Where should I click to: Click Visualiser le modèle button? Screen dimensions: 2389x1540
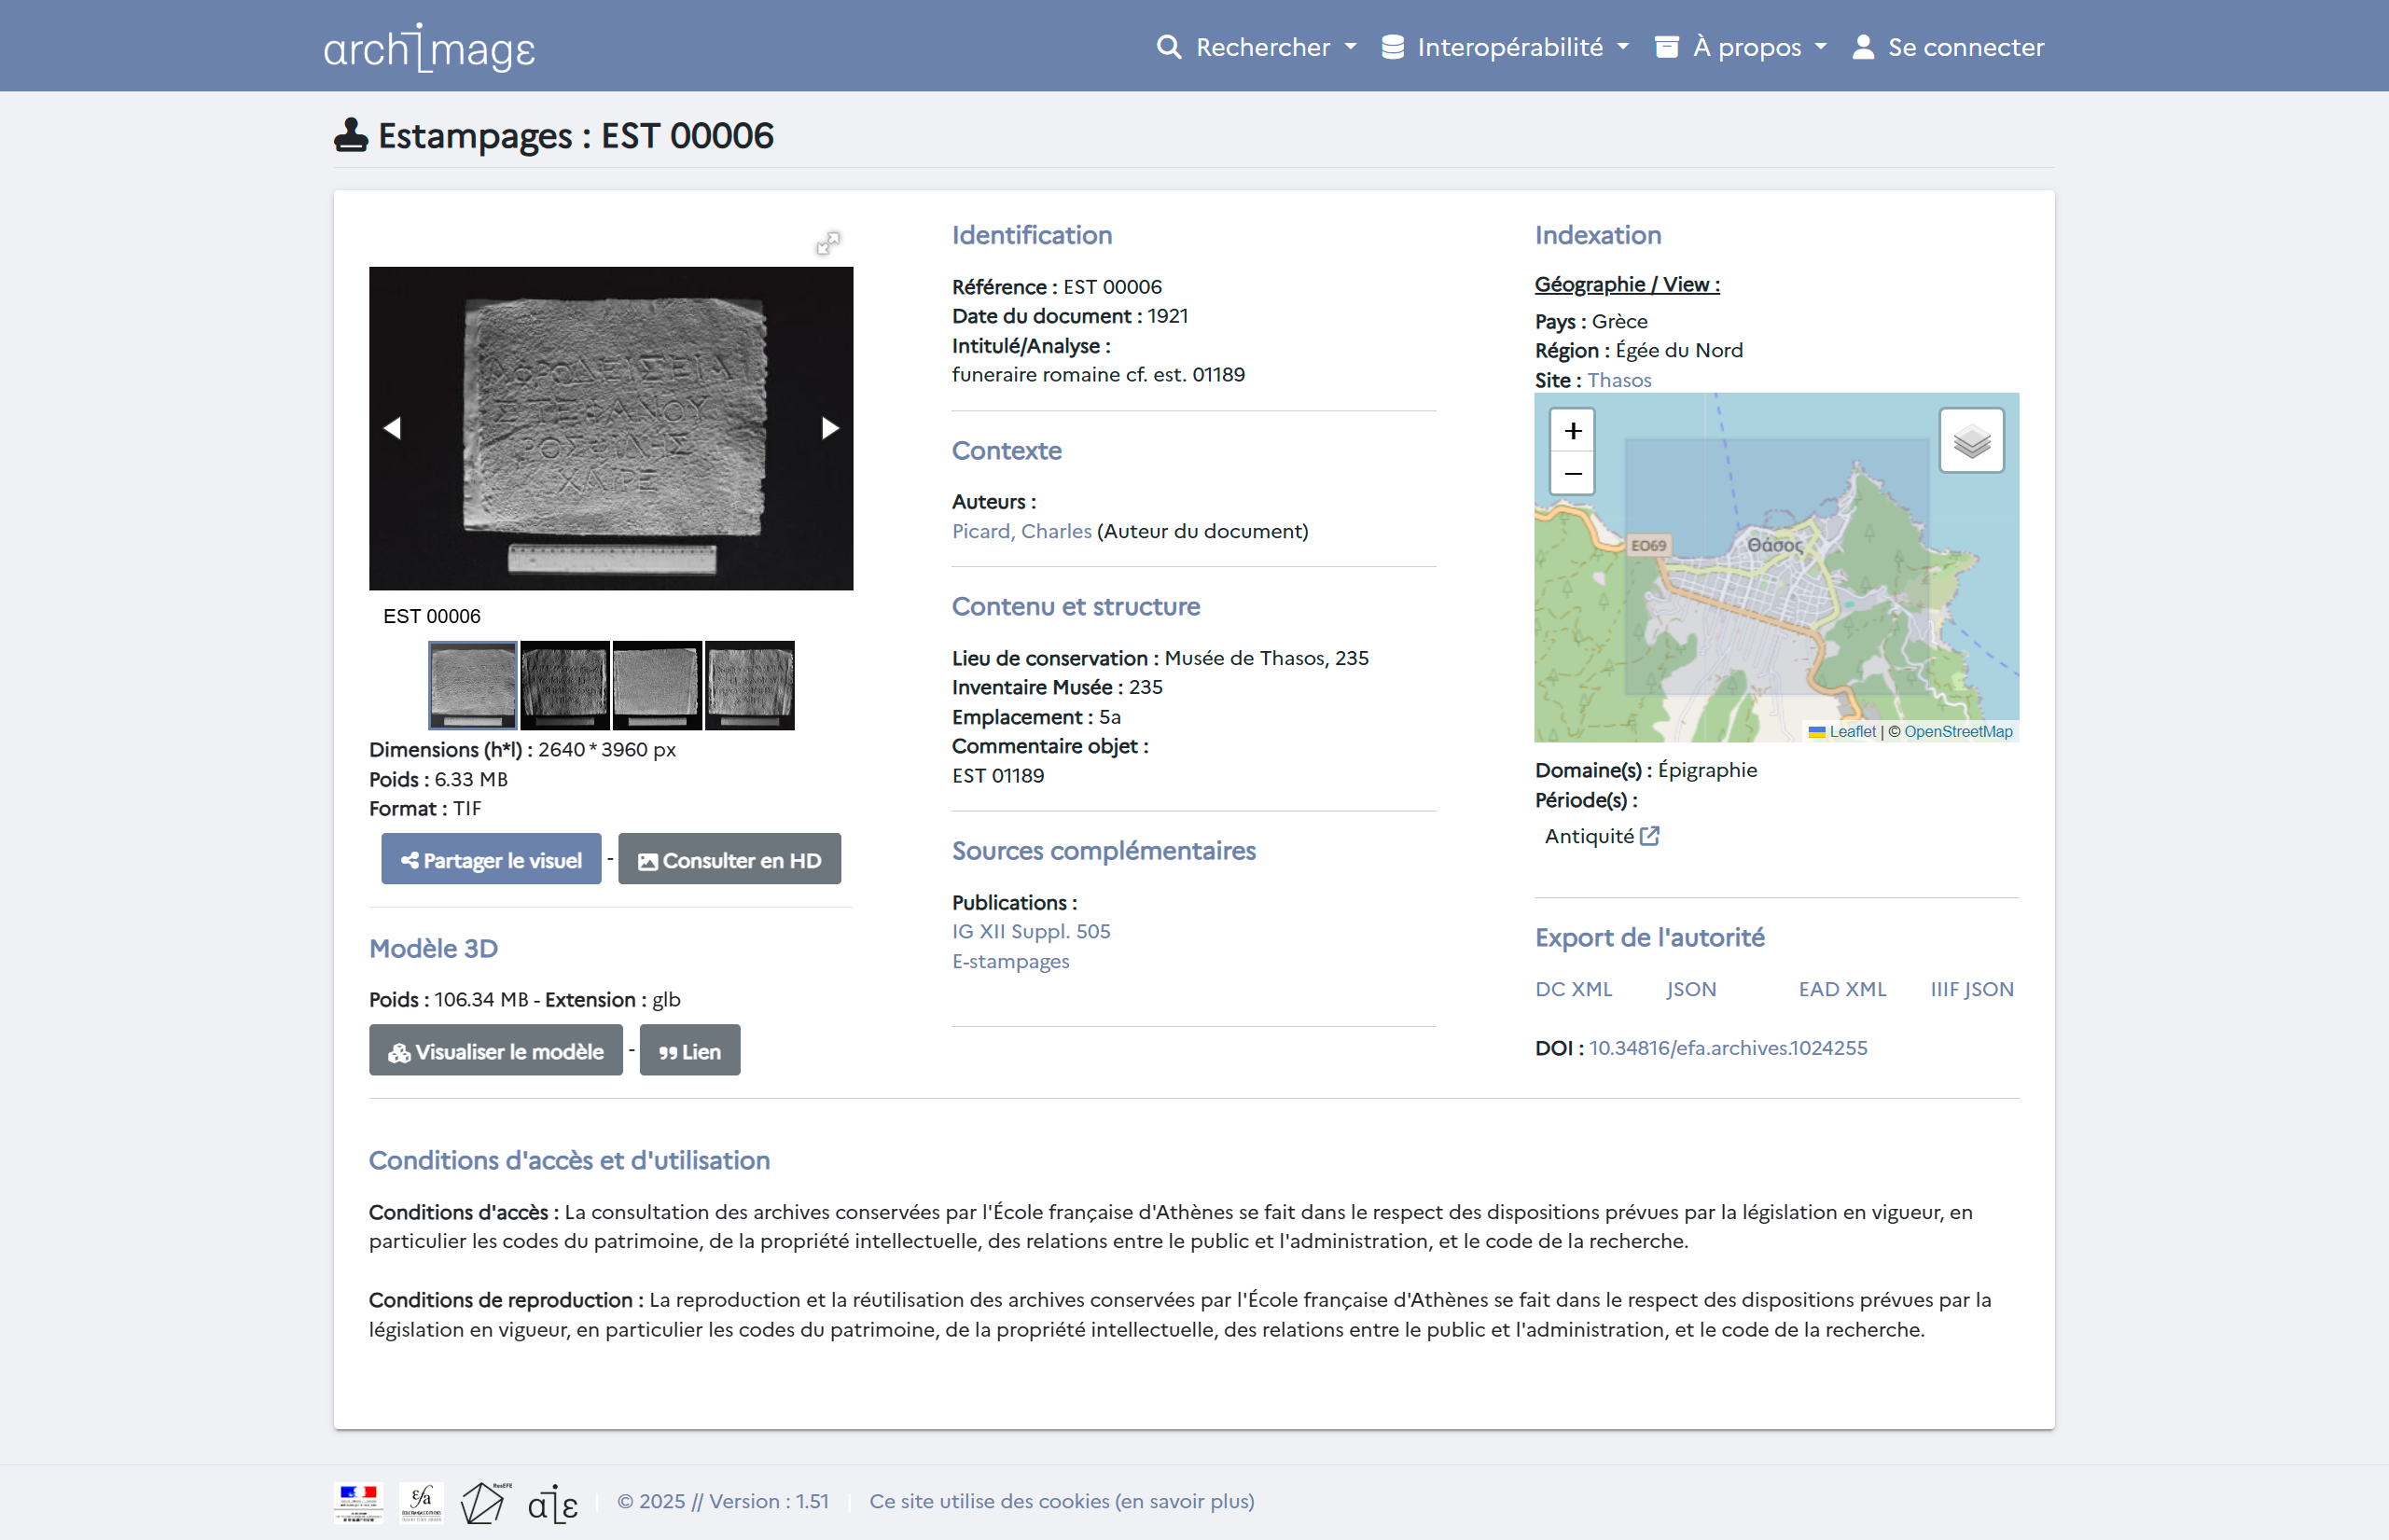(x=496, y=1051)
